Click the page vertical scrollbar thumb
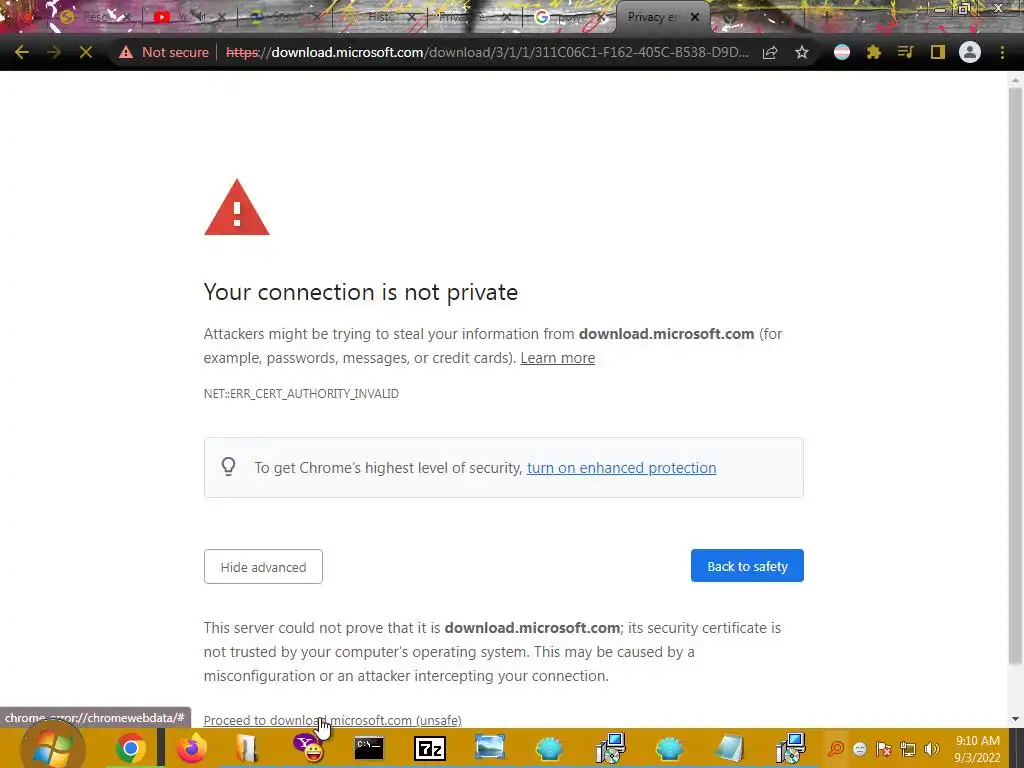Screen dimensions: 1024x768 pos(1015,376)
